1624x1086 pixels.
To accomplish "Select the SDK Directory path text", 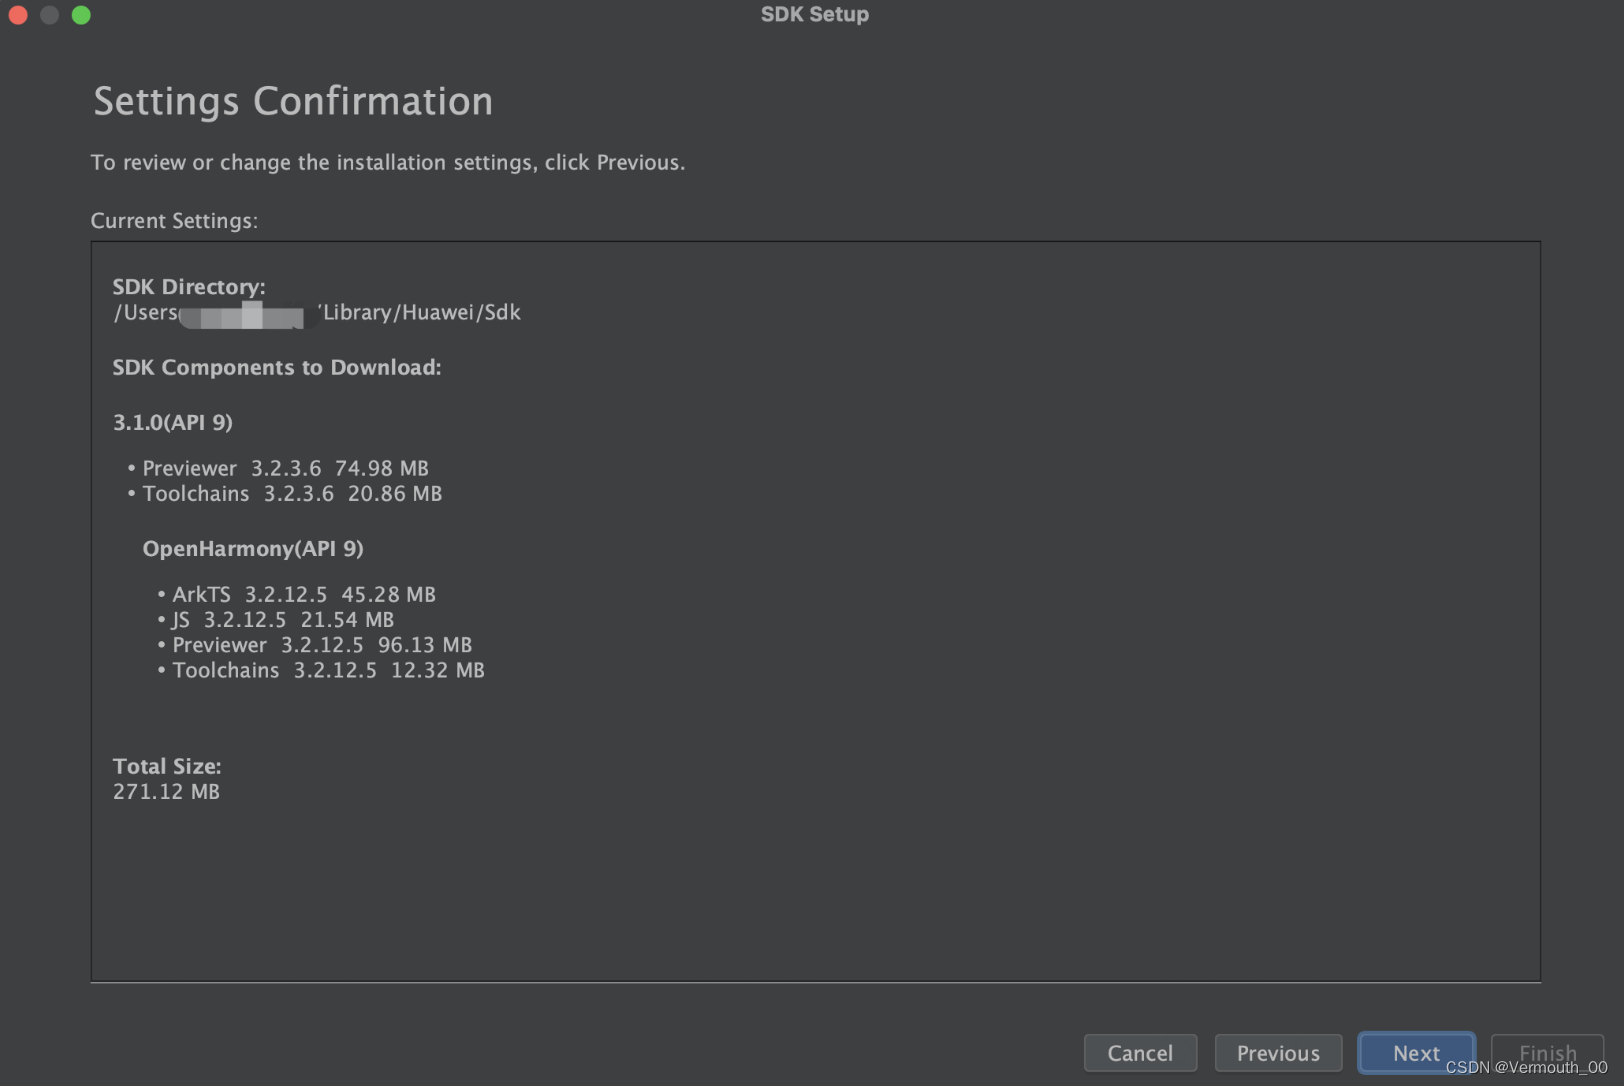I will click(317, 313).
